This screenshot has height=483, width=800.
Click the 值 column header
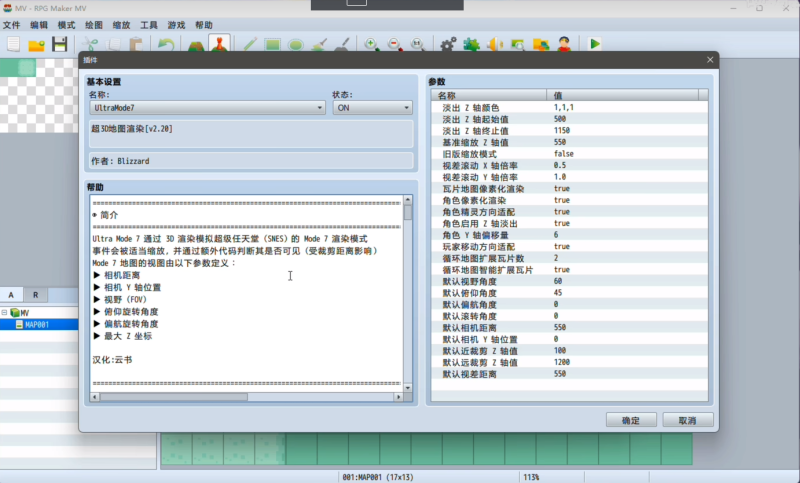pos(622,95)
